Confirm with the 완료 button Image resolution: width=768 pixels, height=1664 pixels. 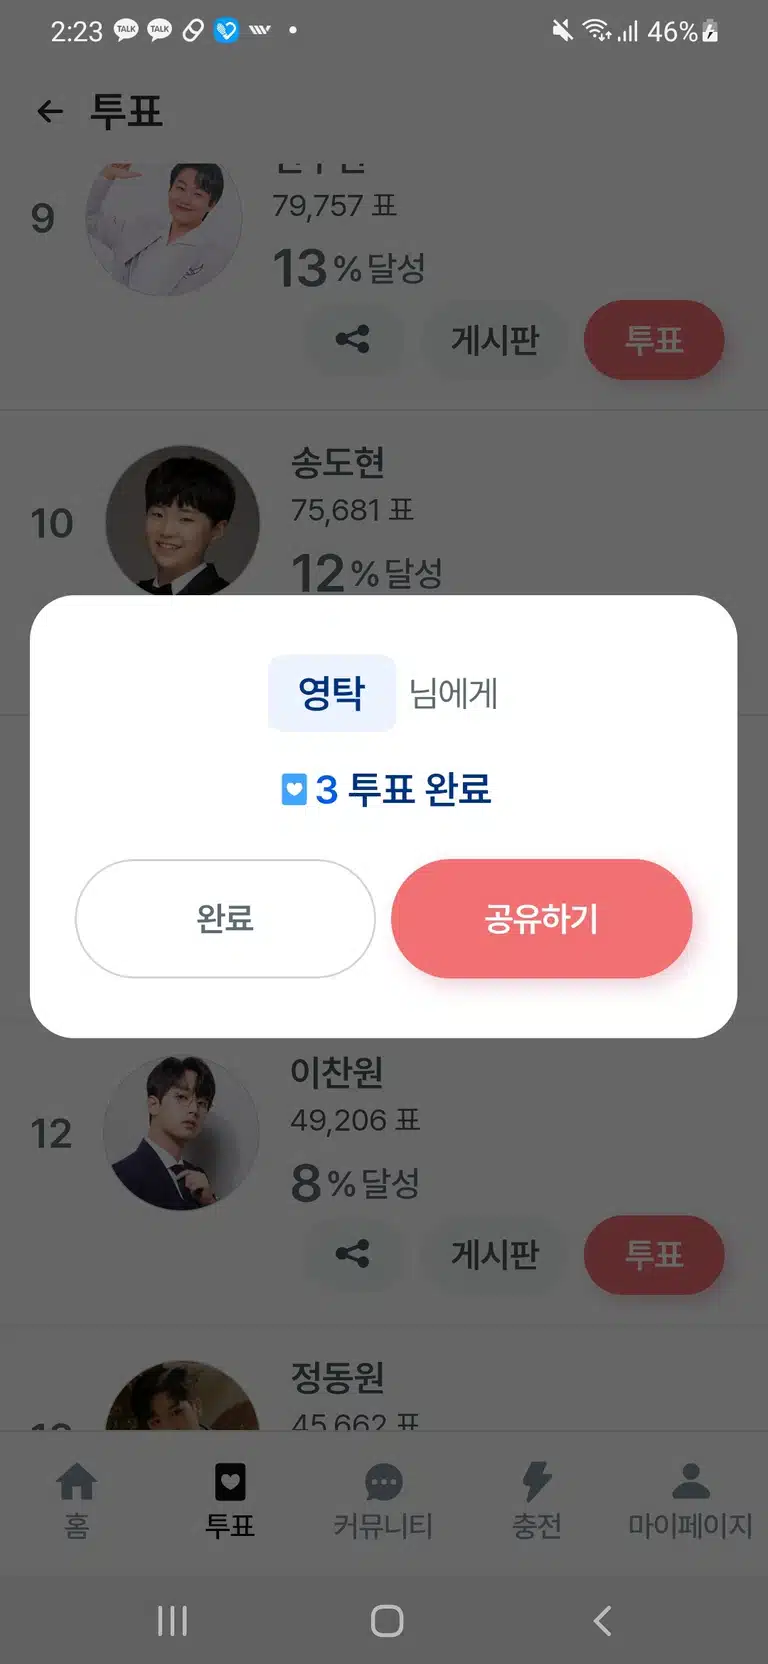pos(225,918)
